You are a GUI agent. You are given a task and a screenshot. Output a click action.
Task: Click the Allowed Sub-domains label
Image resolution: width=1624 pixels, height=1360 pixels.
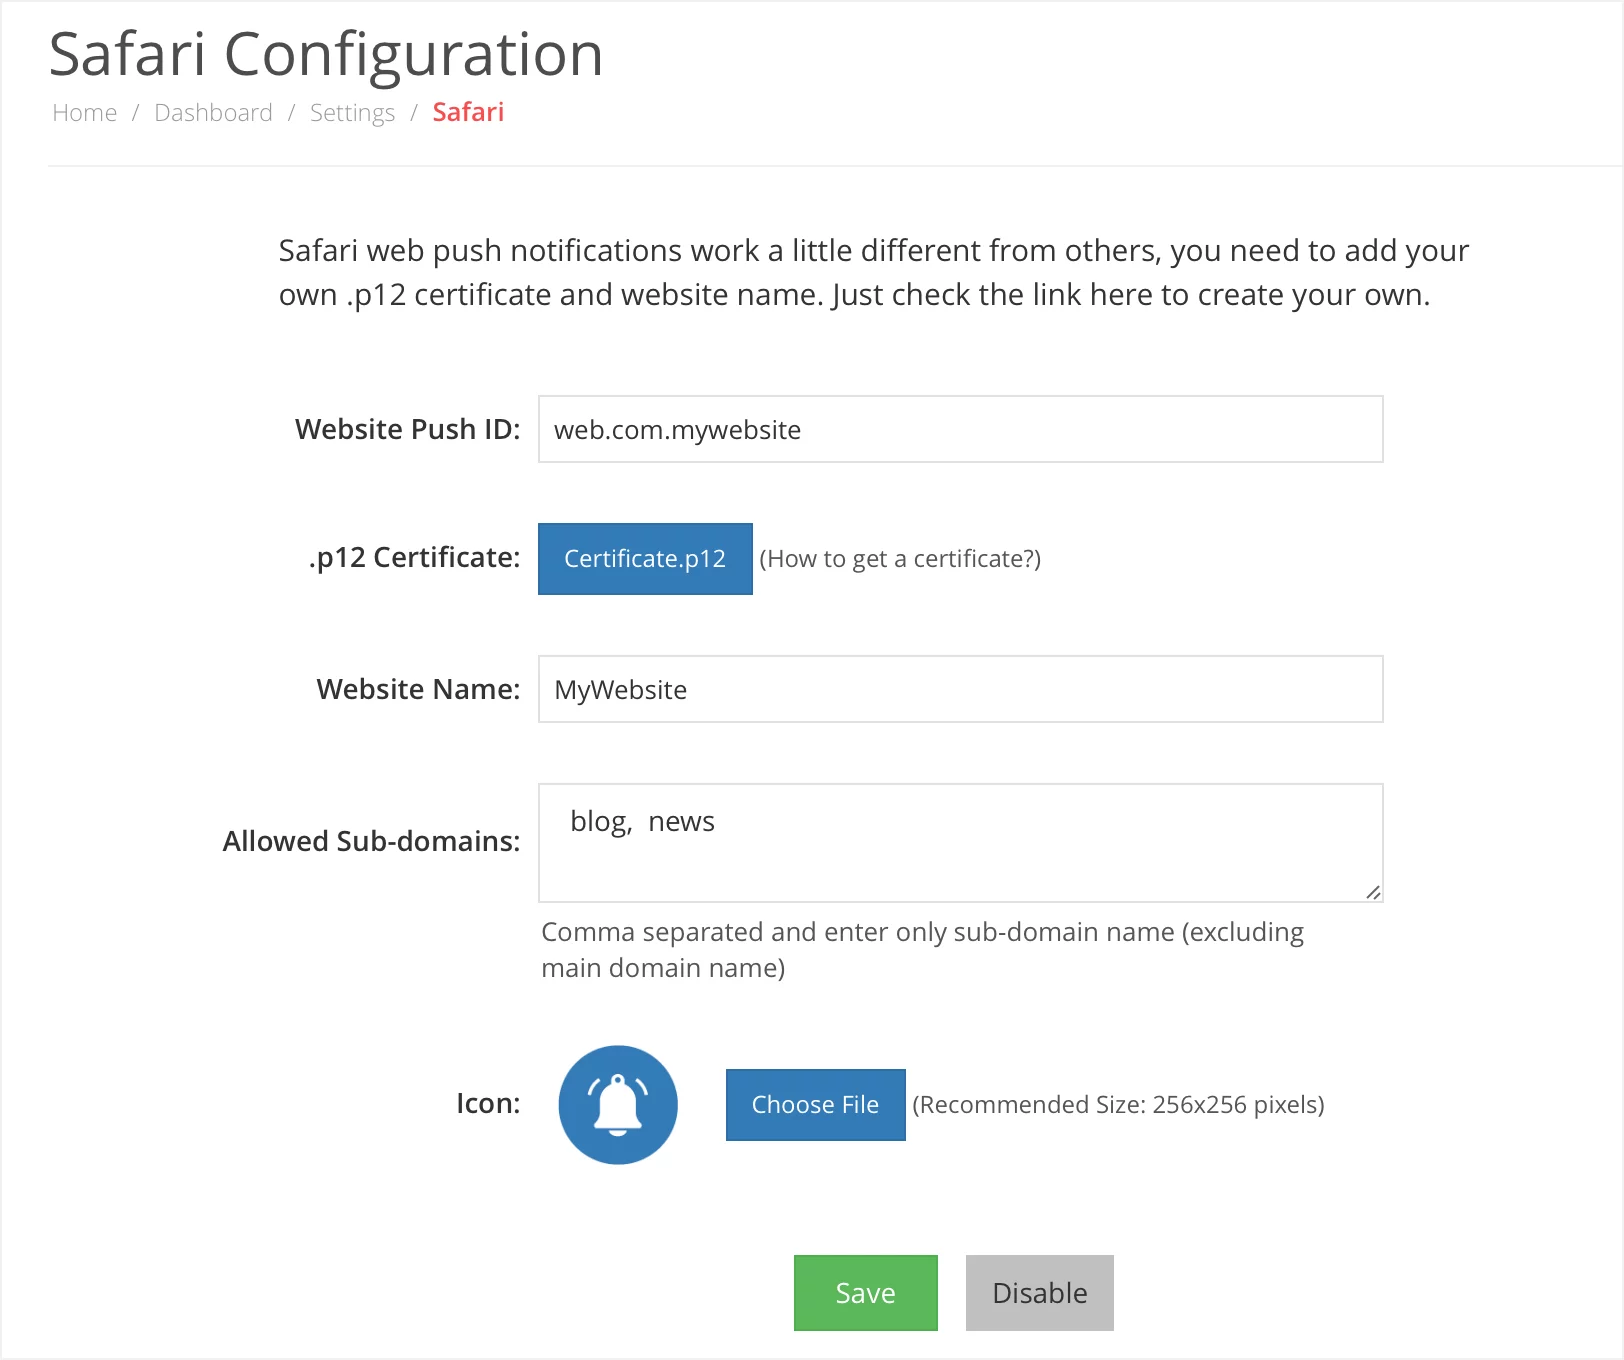(x=372, y=841)
